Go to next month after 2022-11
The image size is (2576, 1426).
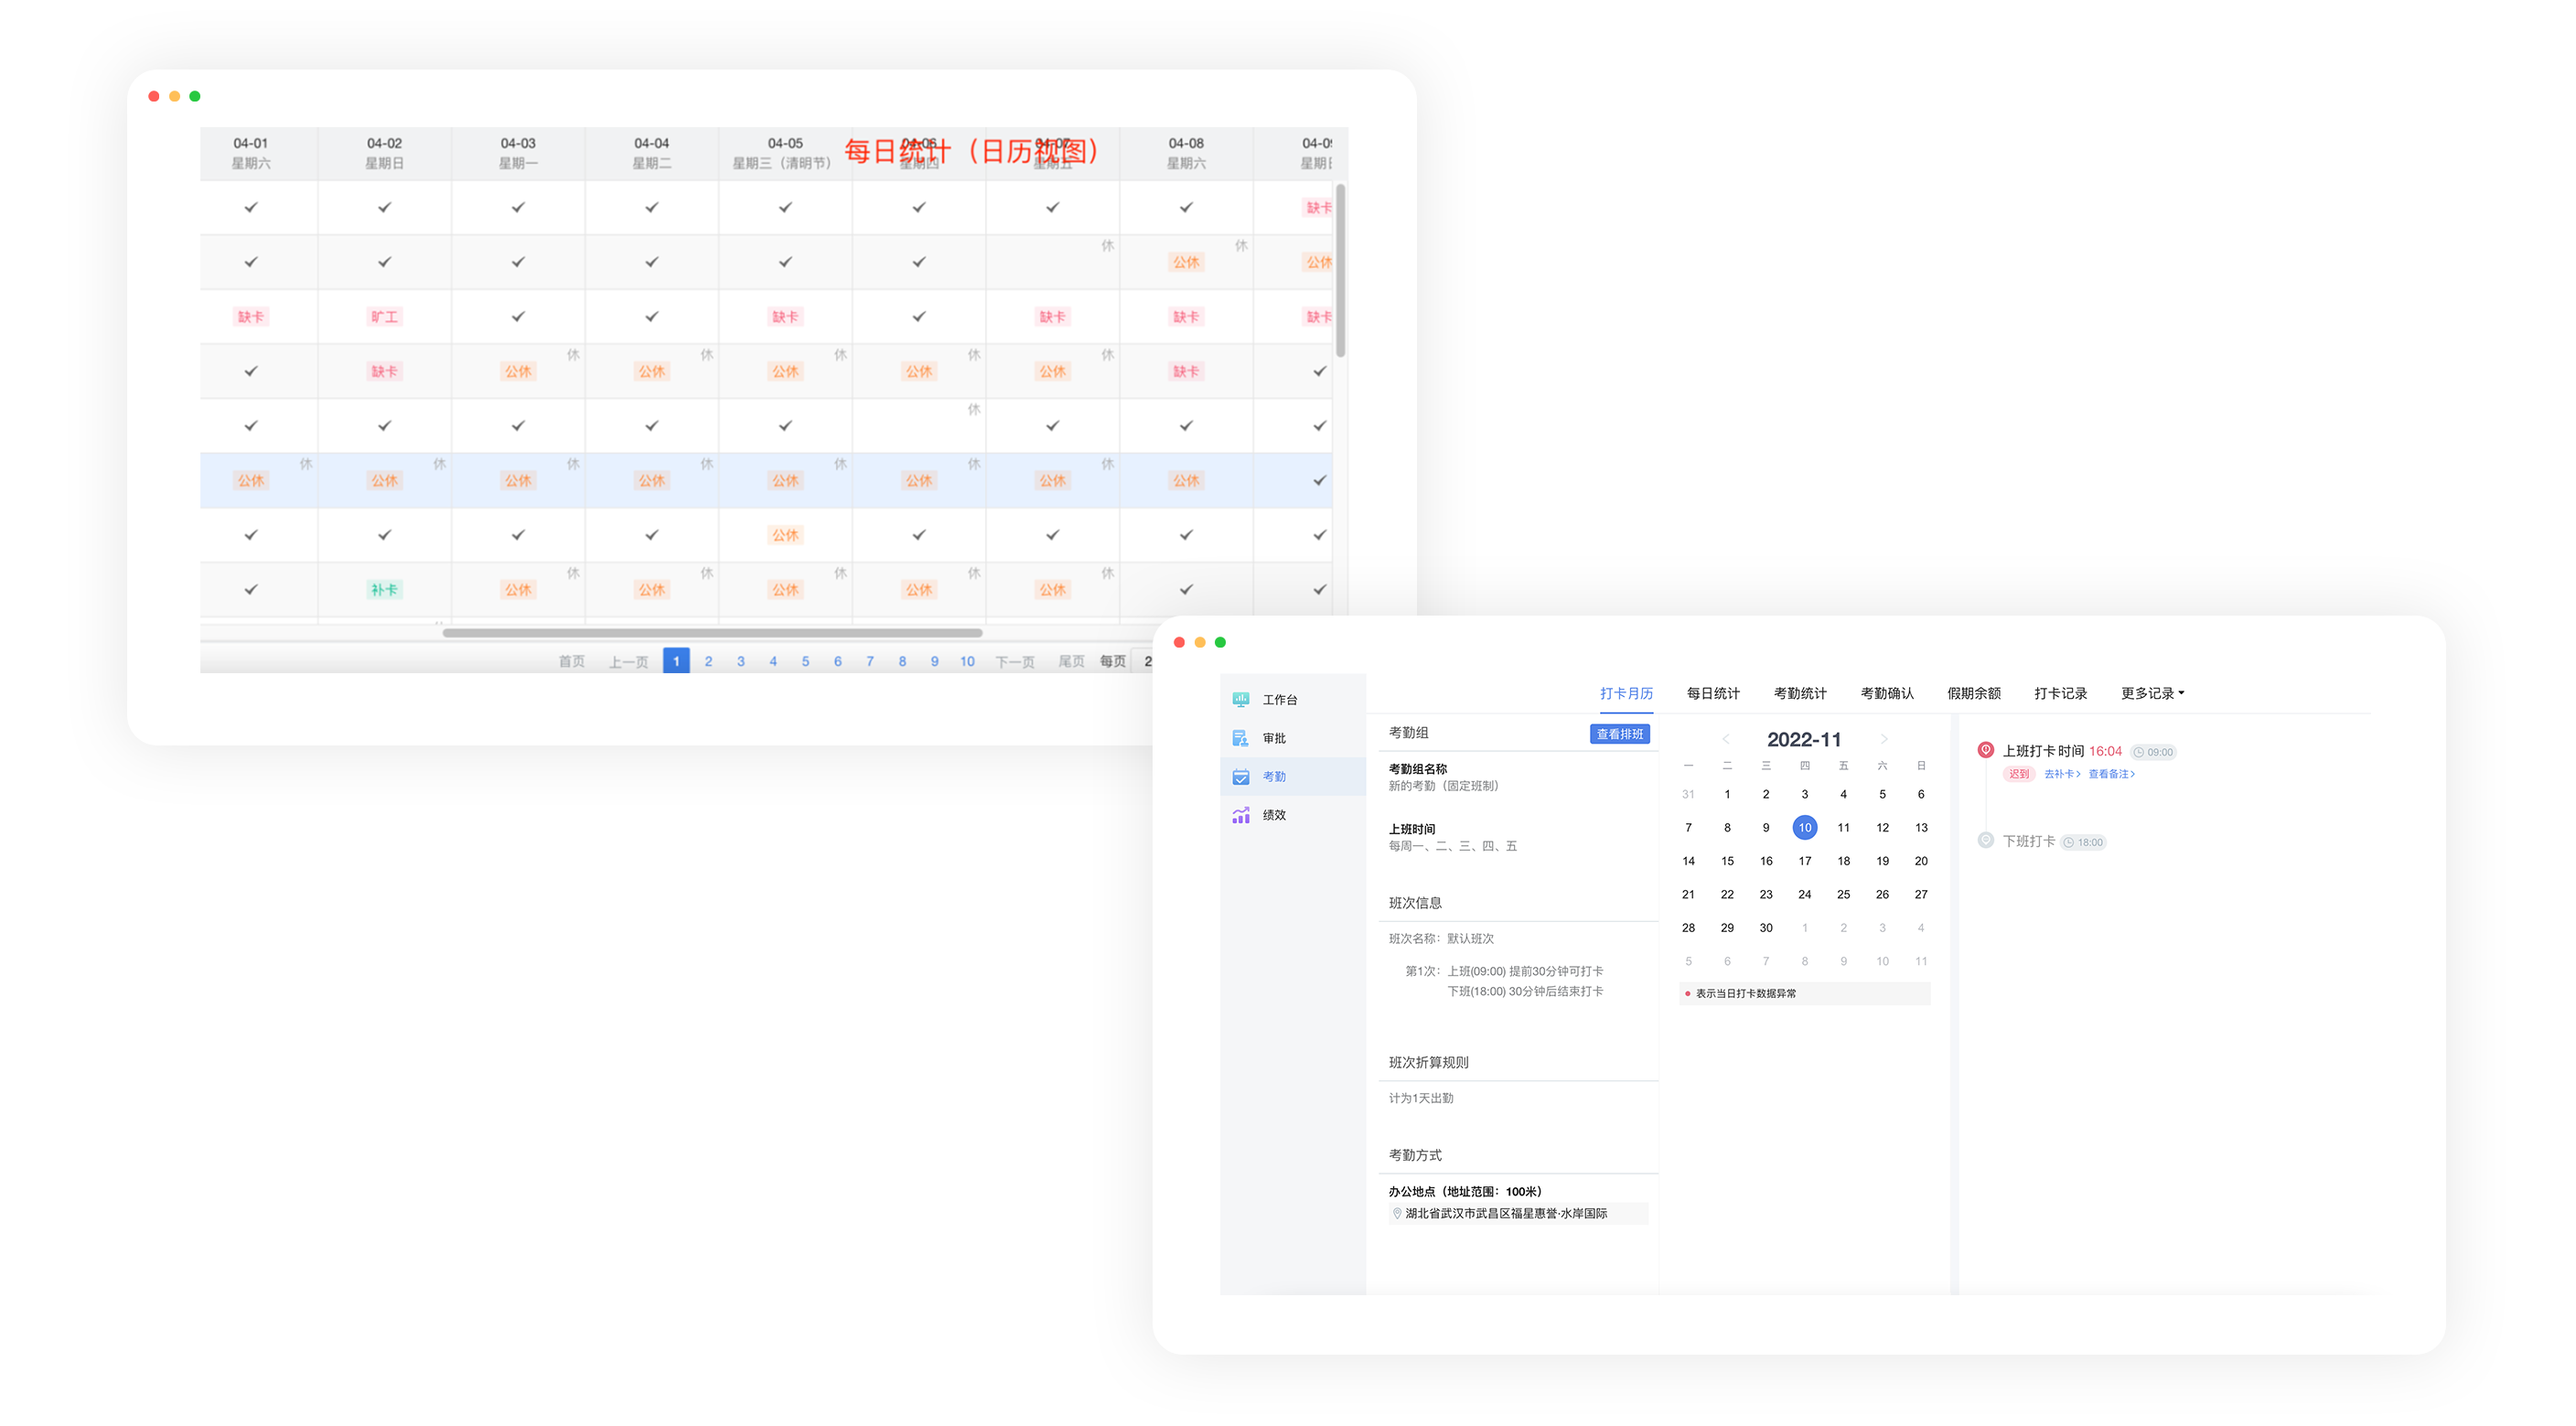[x=1884, y=739]
